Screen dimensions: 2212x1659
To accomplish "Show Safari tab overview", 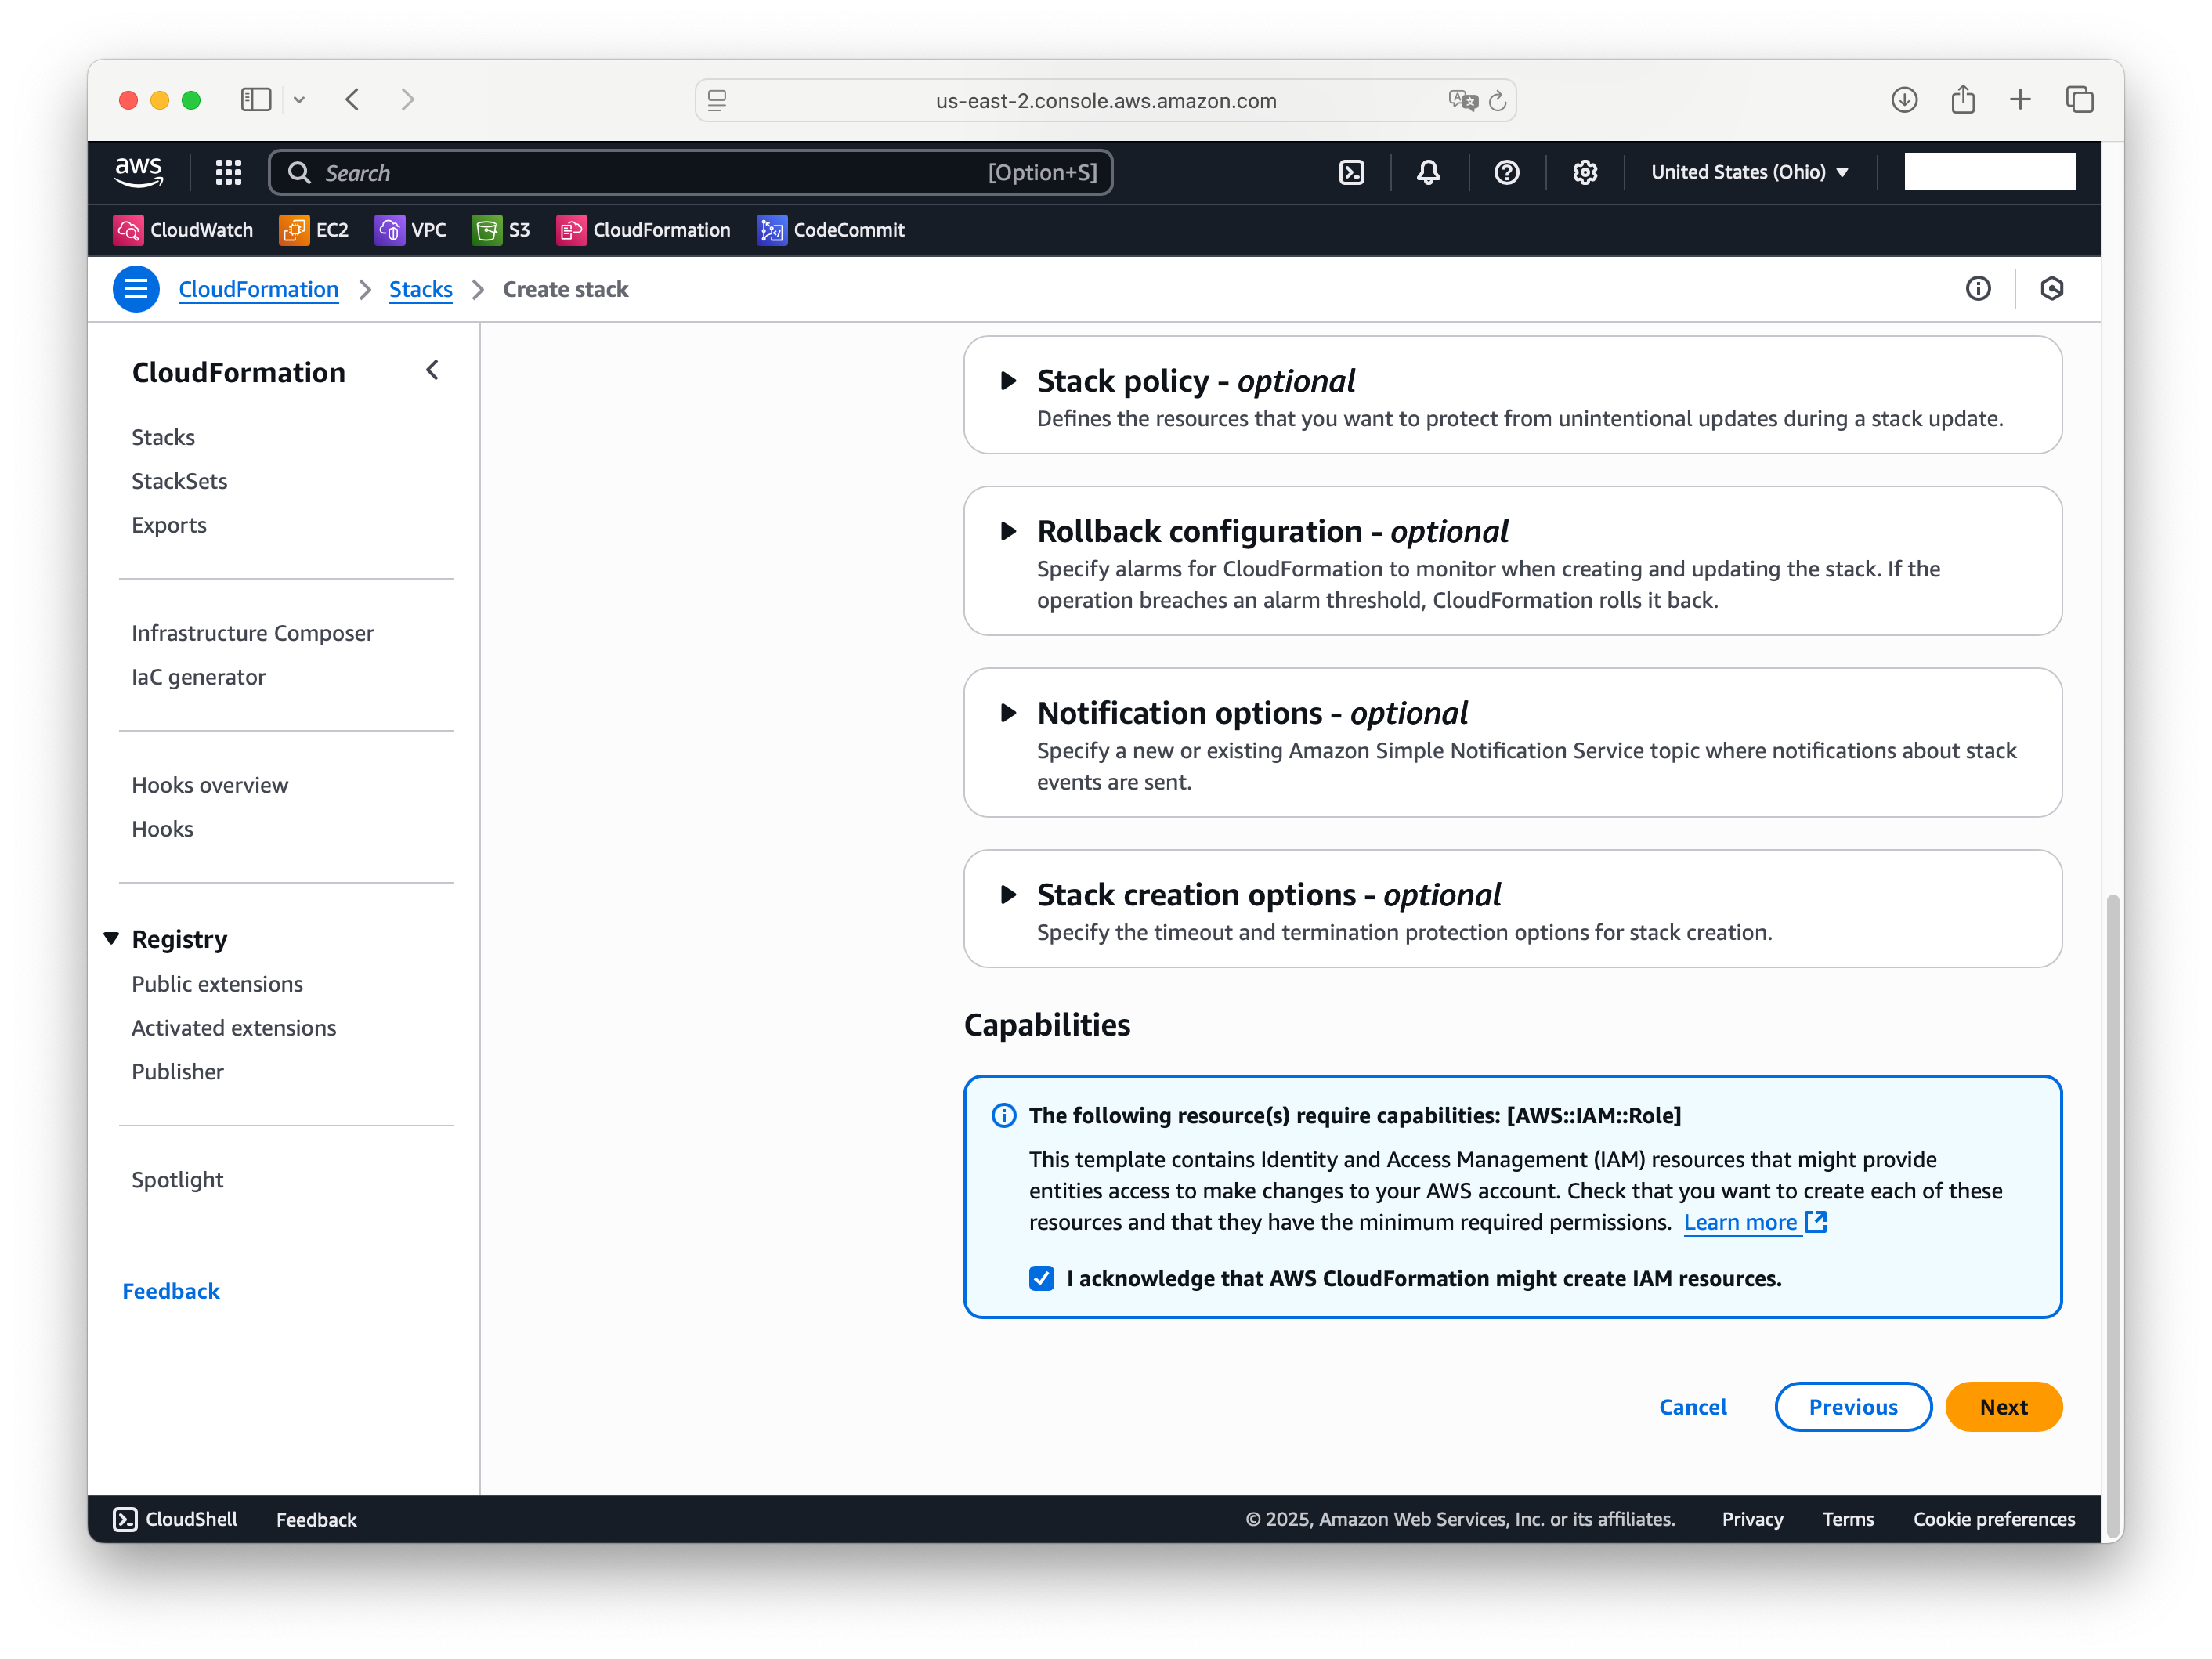I will point(2079,100).
